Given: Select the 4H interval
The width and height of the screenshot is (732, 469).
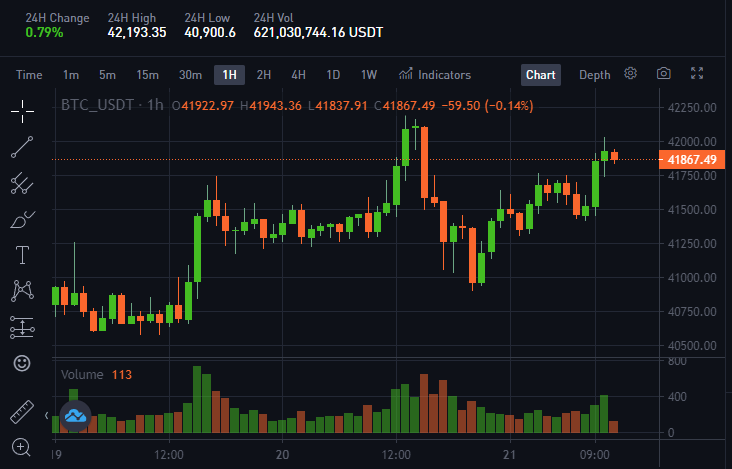Looking at the screenshot, I should 298,75.
